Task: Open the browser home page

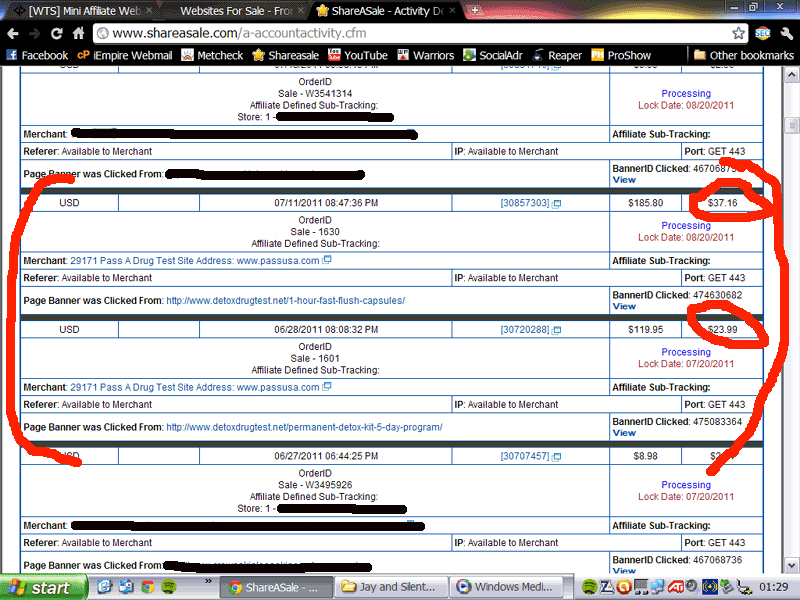Action: click(78, 34)
